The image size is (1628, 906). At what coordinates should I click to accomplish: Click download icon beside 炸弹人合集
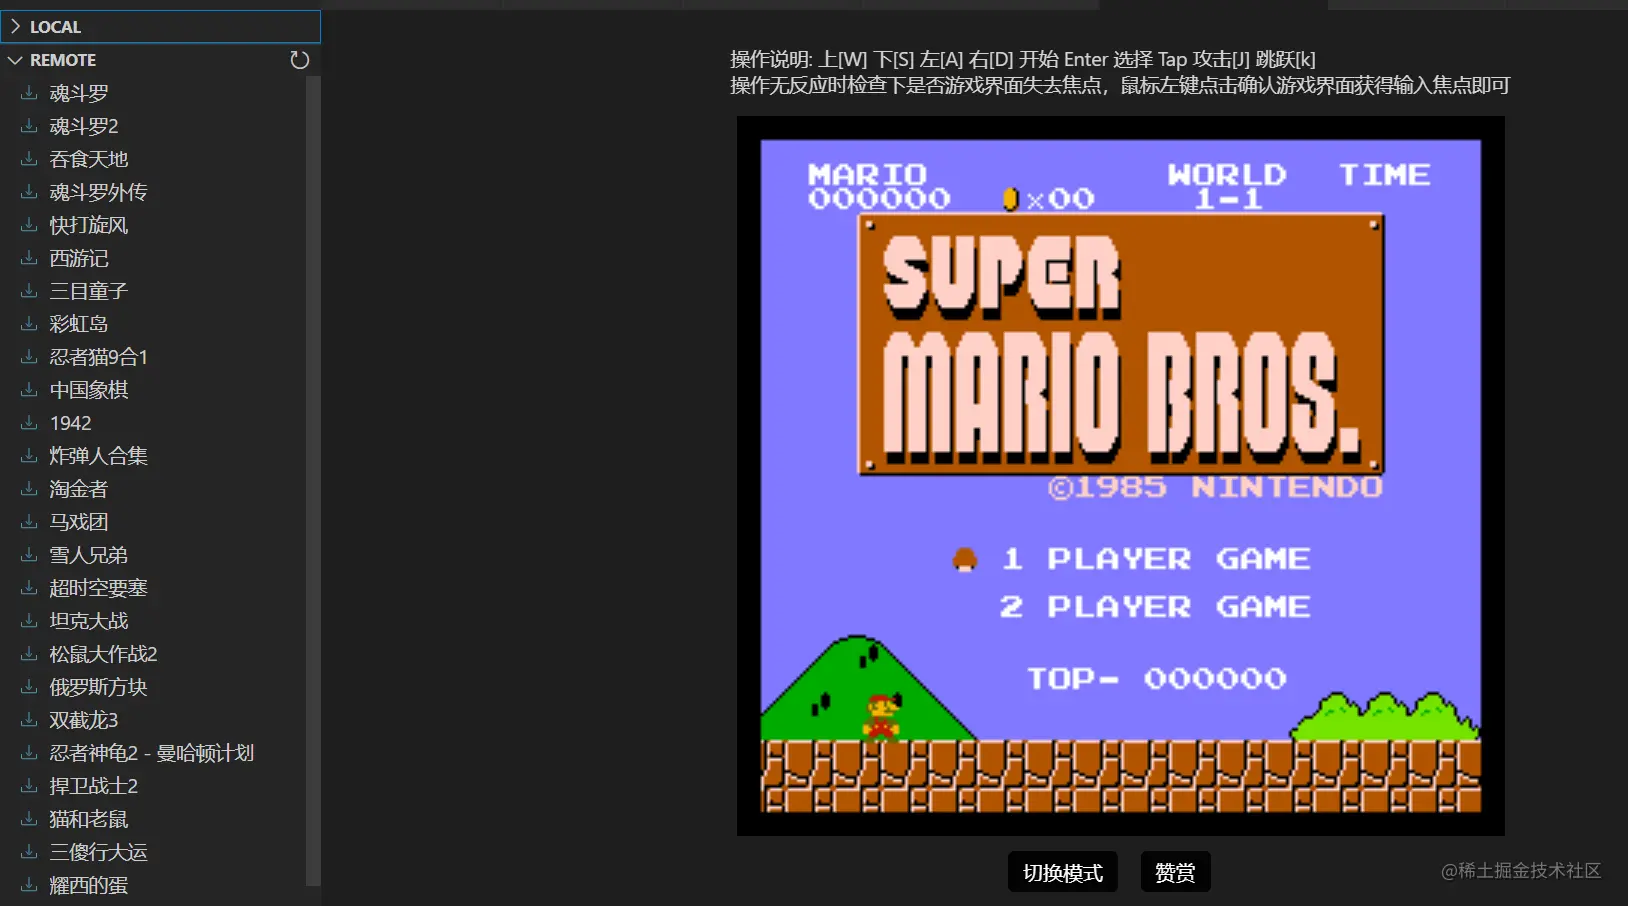click(29, 456)
